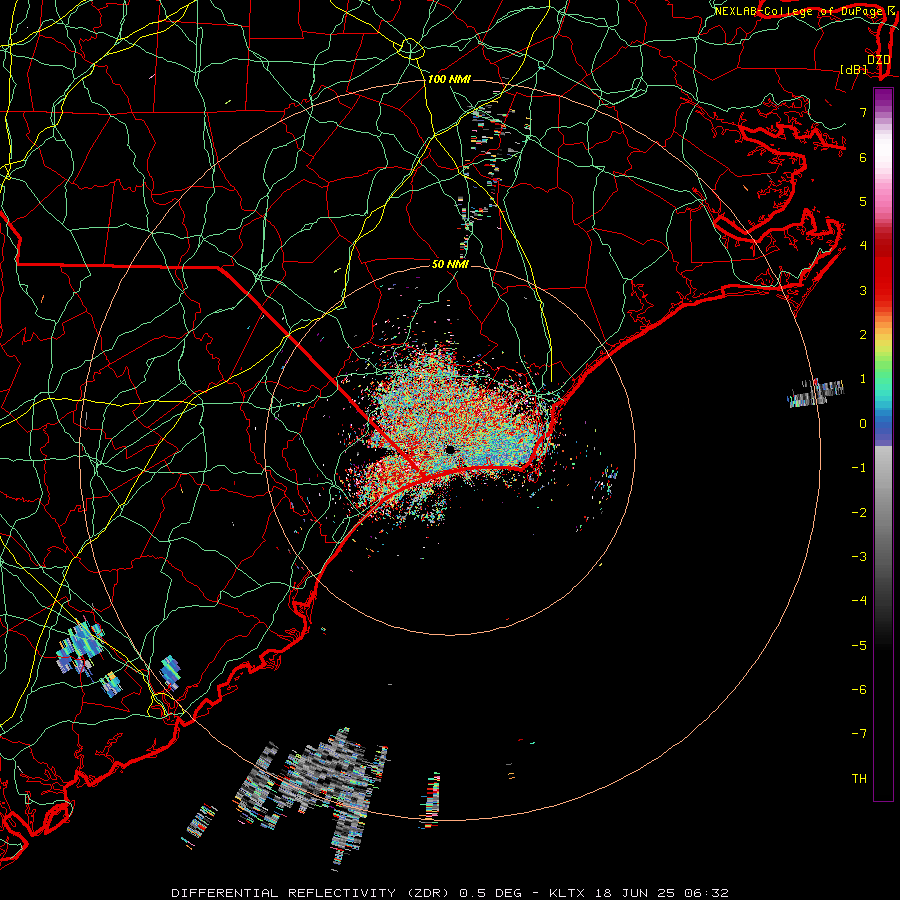
Task: Click the streaked echo over ocean east
Action: click(816, 393)
